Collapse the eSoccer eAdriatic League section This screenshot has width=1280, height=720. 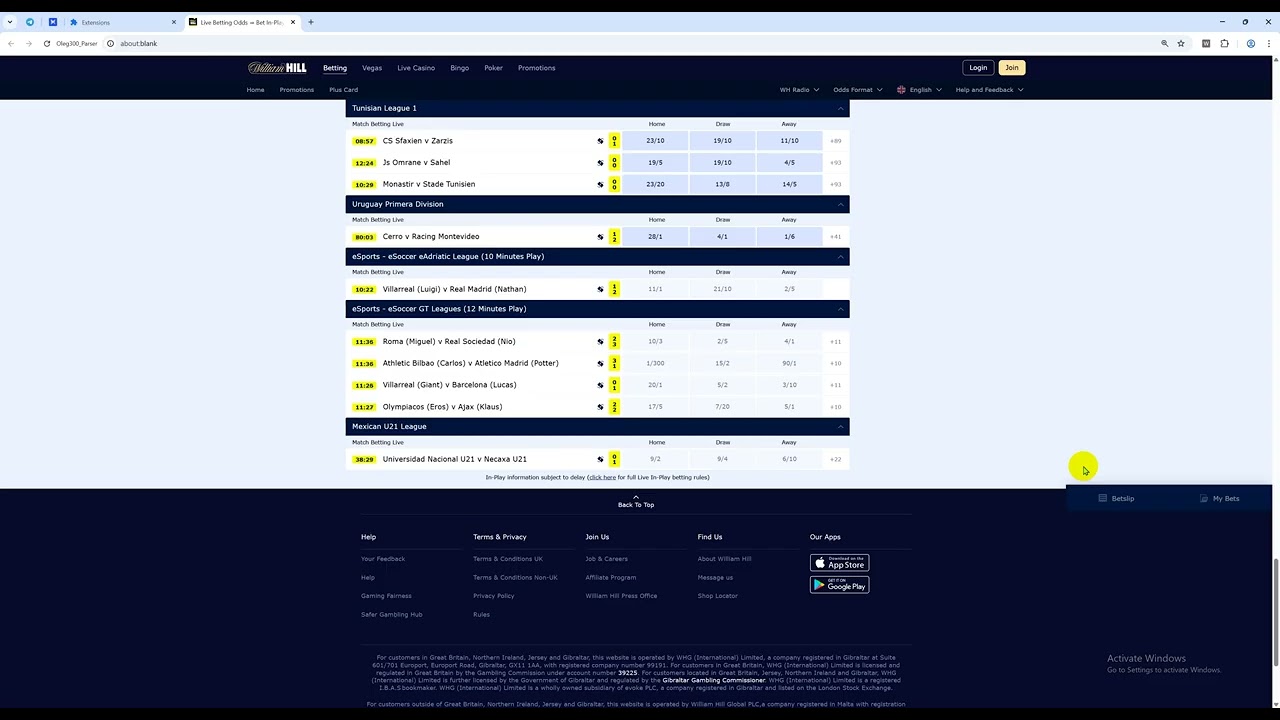841,257
